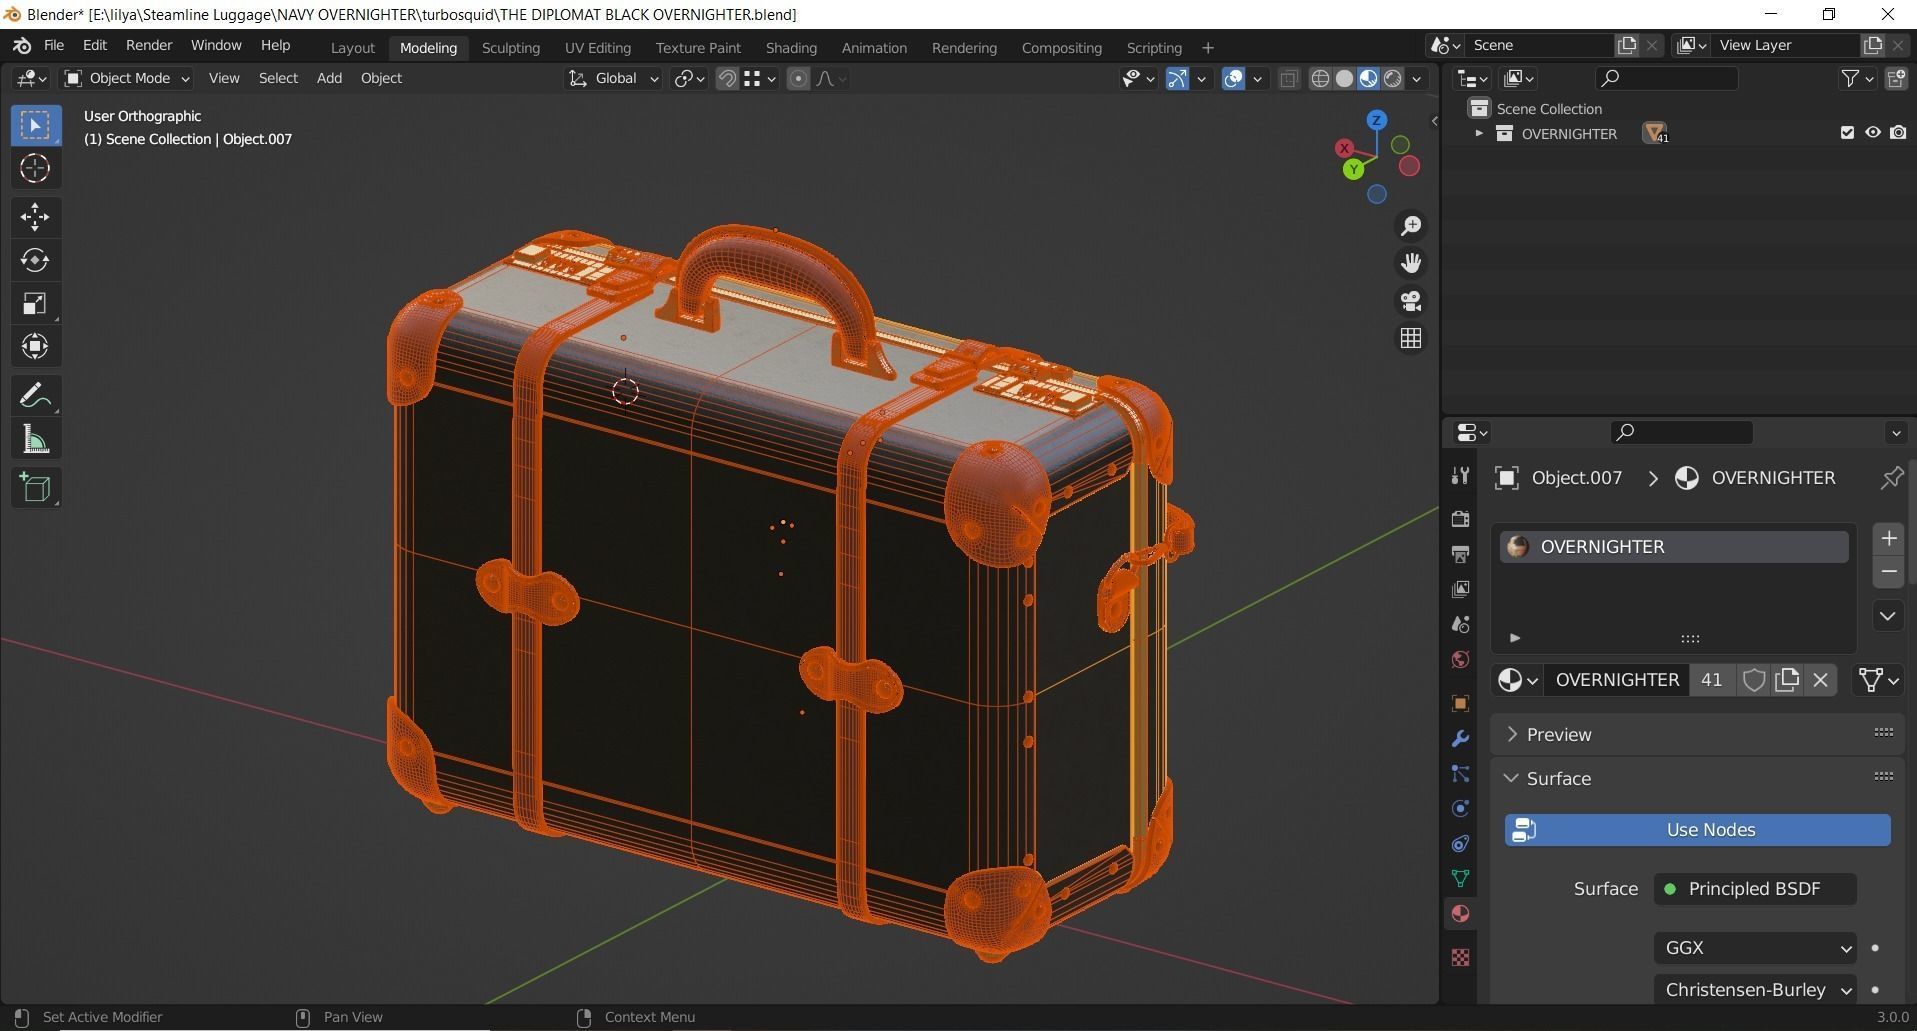Click the Principled BSDF surface shader button
The image size is (1917, 1031).
click(1755, 889)
